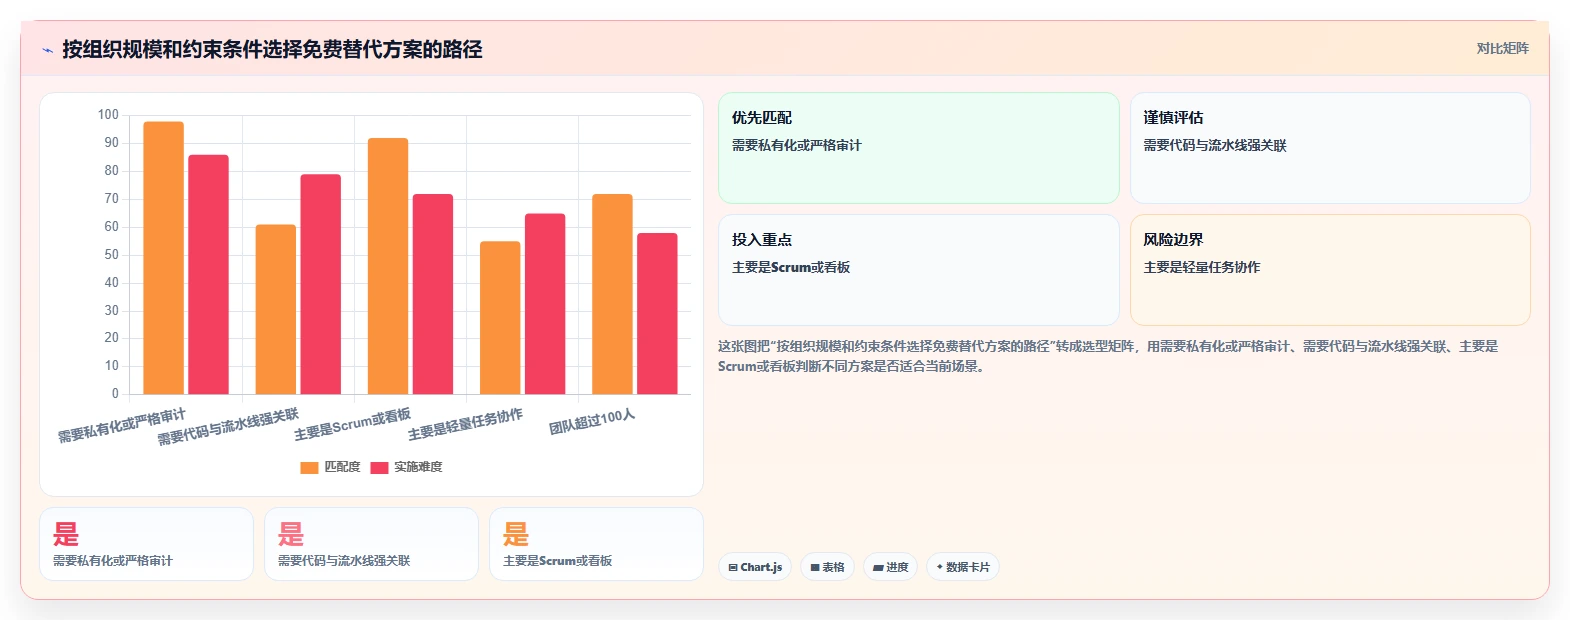Click 需要私有化或严格审计 text in 优先匹配 card
1570x620 pixels.
click(x=796, y=145)
